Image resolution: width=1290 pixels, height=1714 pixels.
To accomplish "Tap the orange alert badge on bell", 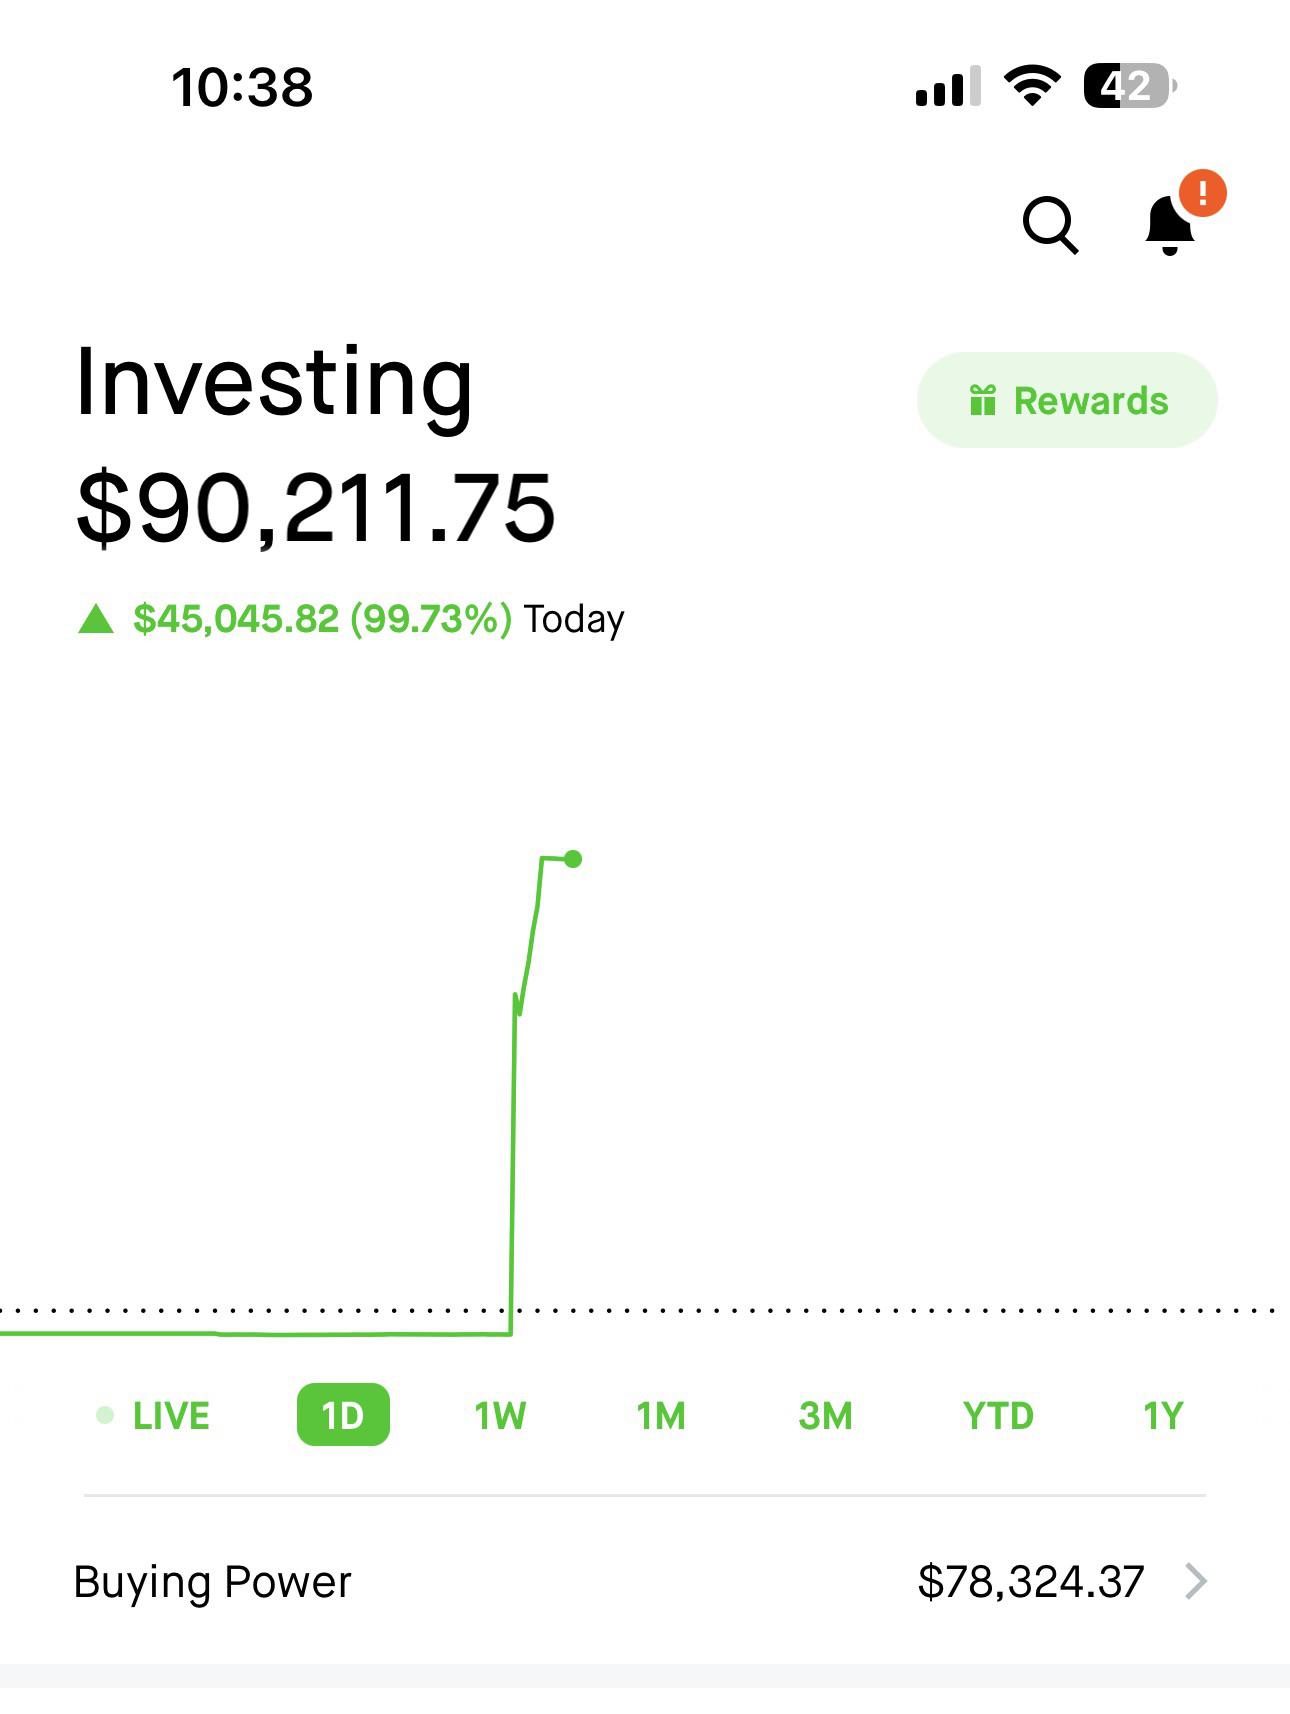I will click(x=1202, y=193).
